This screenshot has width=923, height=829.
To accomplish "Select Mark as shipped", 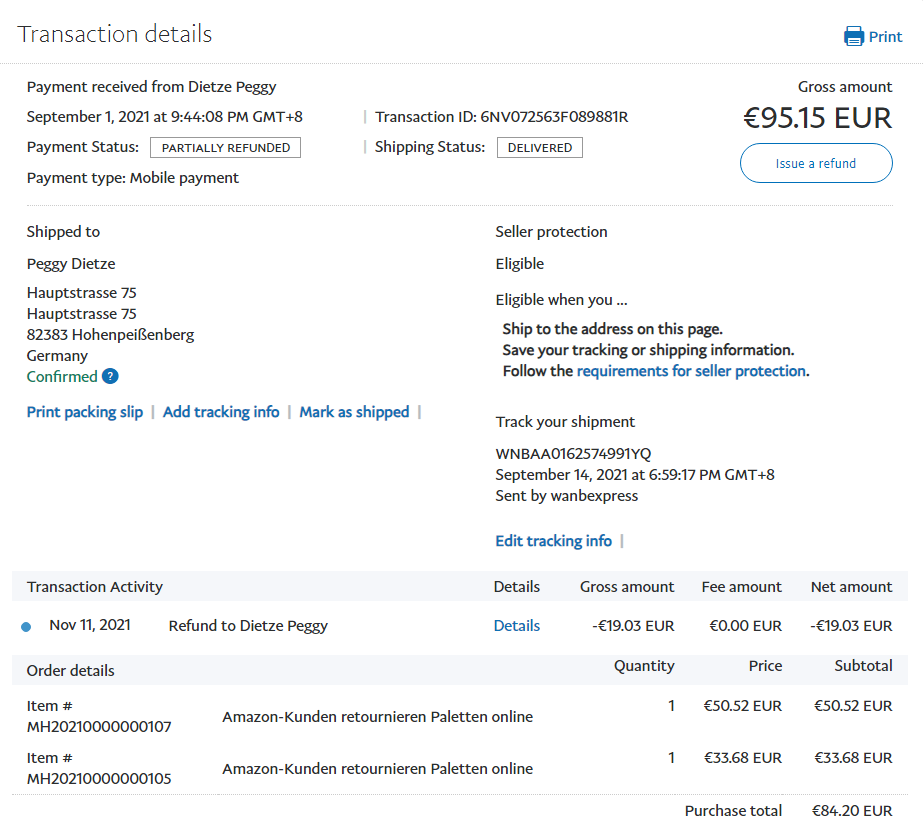I will 354,412.
